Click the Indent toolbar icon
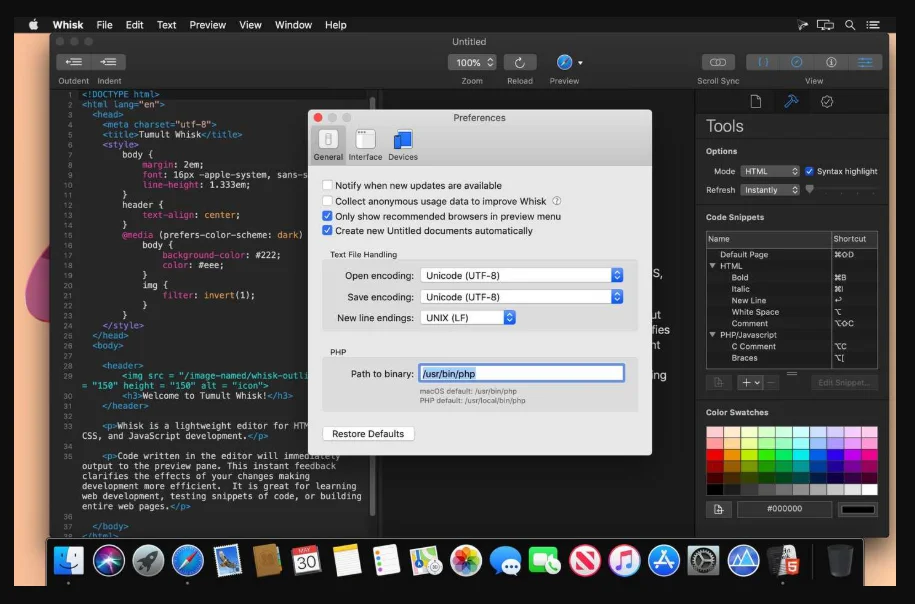 (x=109, y=62)
